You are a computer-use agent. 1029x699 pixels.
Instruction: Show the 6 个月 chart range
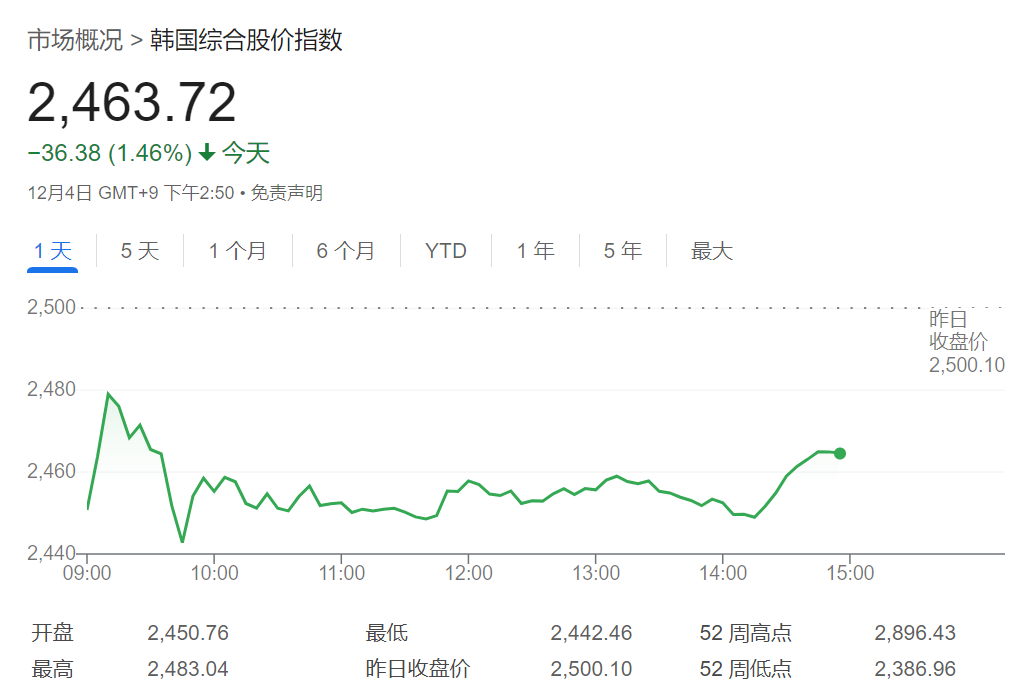coord(346,251)
